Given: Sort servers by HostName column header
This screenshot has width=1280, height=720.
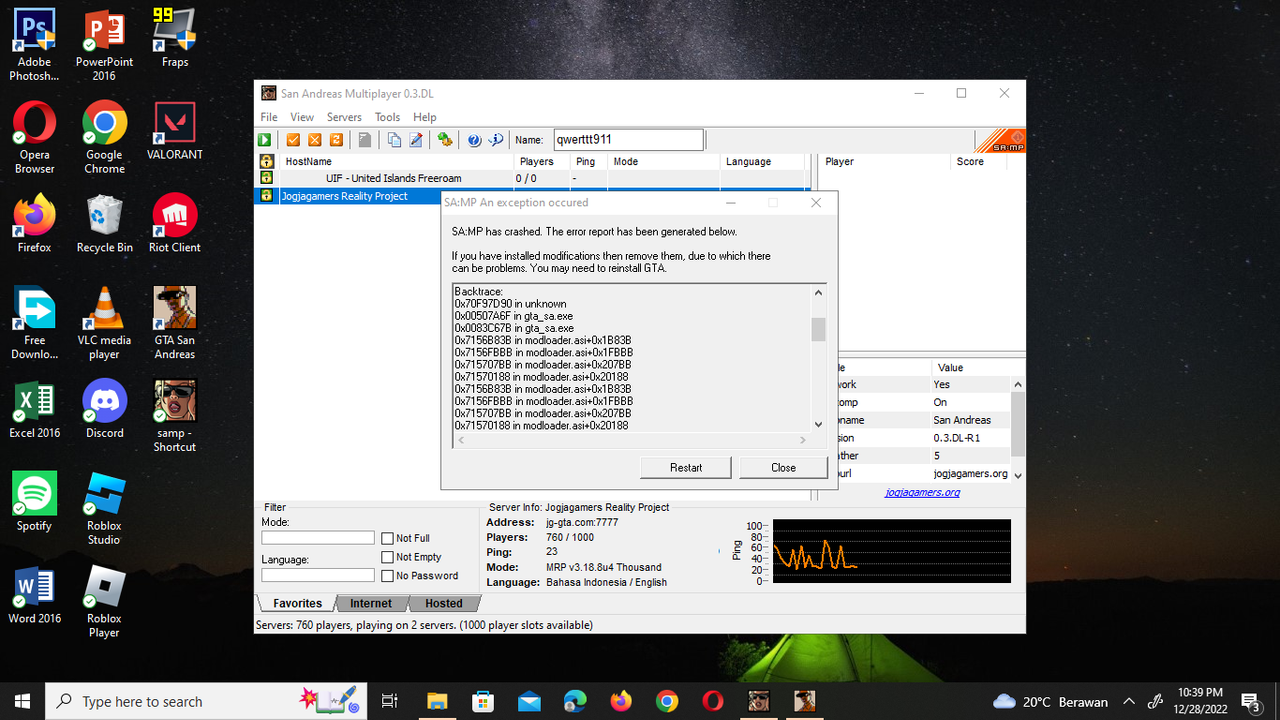Looking at the screenshot, I should coord(394,161).
